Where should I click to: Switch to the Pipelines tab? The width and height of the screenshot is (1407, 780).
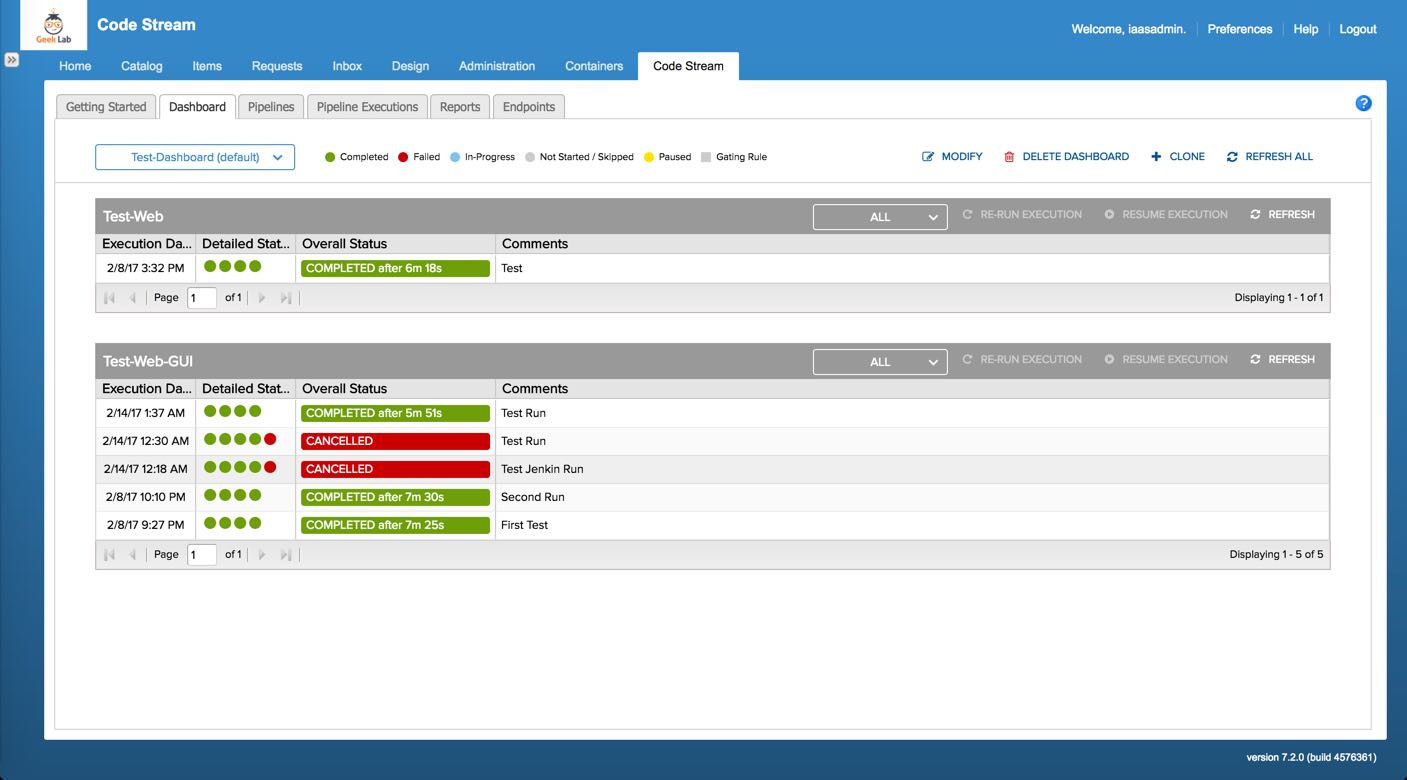pyautogui.click(x=270, y=106)
